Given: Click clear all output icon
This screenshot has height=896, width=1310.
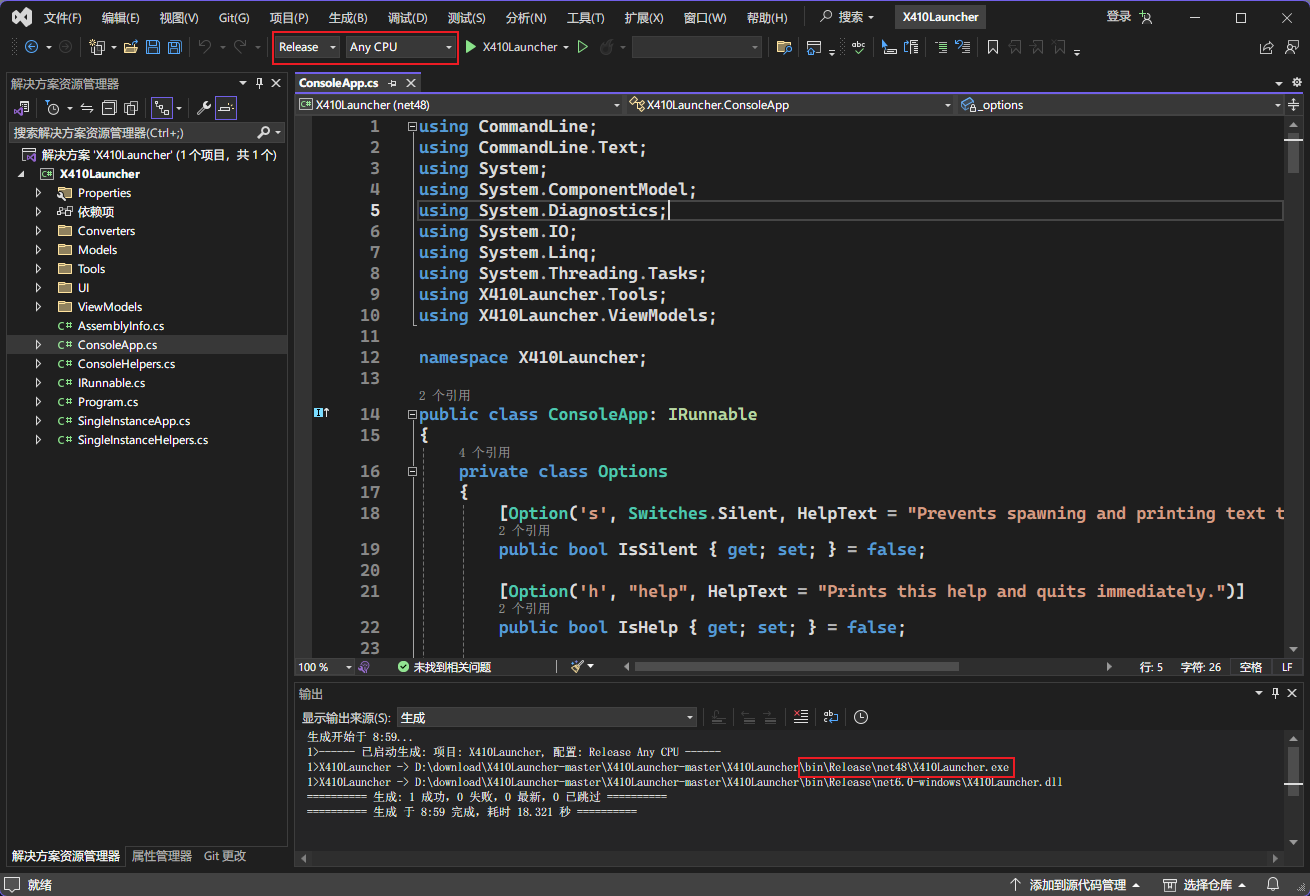Looking at the screenshot, I should [x=800, y=717].
